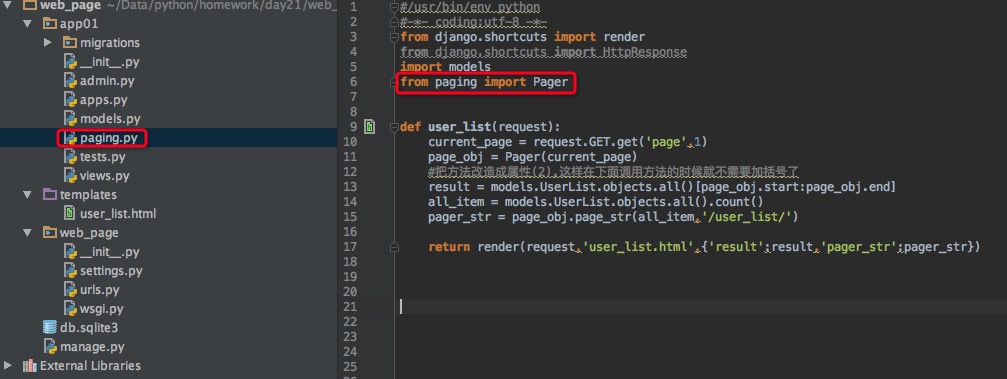Screen dimensions: 1007x379
Task: Click the '#/usr/bin/env python' shebang line
Action: pos(469,8)
